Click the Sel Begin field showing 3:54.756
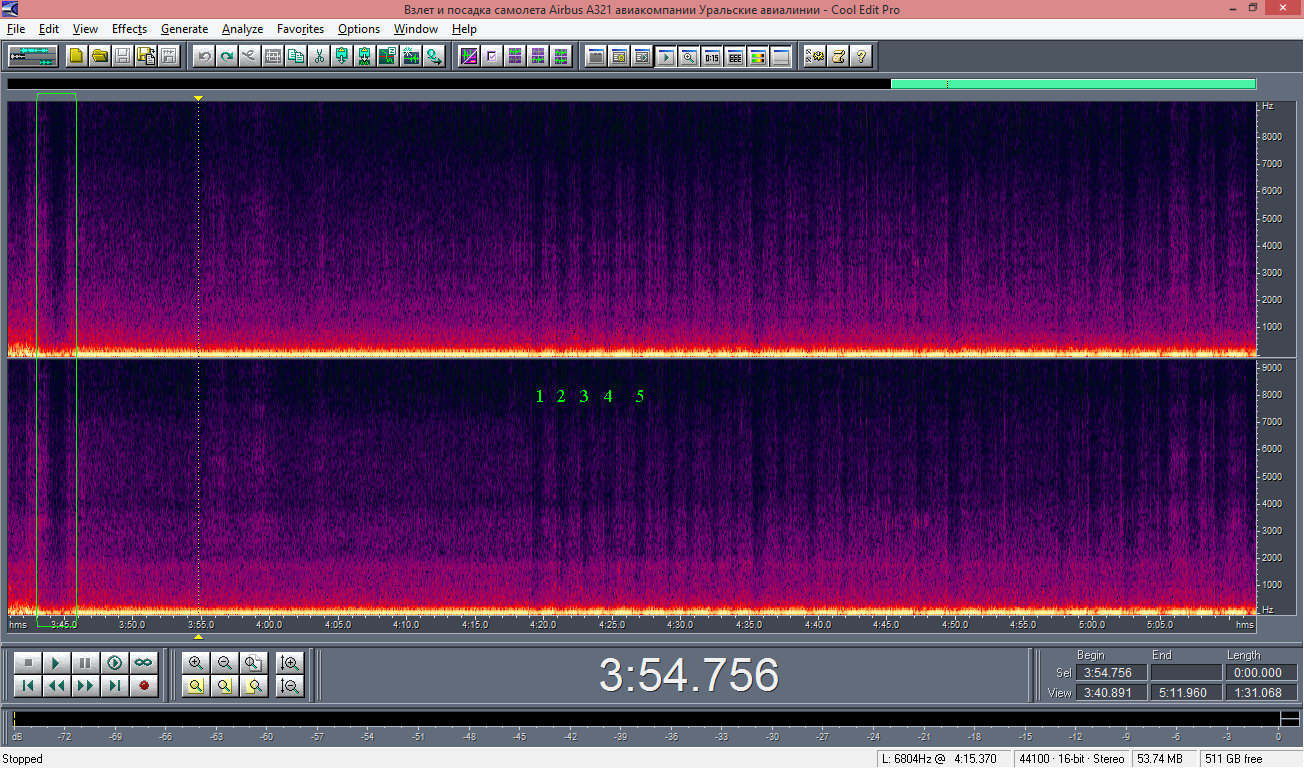1304x768 pixels. (1111, 673)
